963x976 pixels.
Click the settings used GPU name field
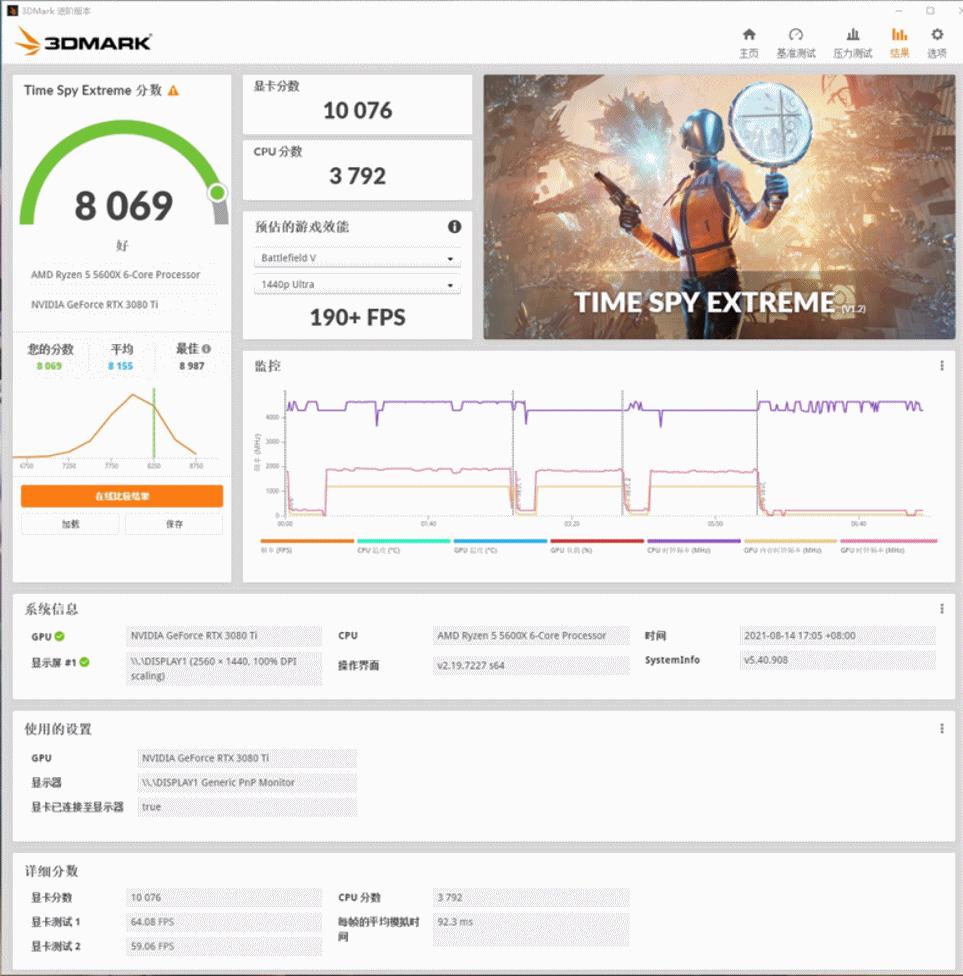(x=247, y=758)
